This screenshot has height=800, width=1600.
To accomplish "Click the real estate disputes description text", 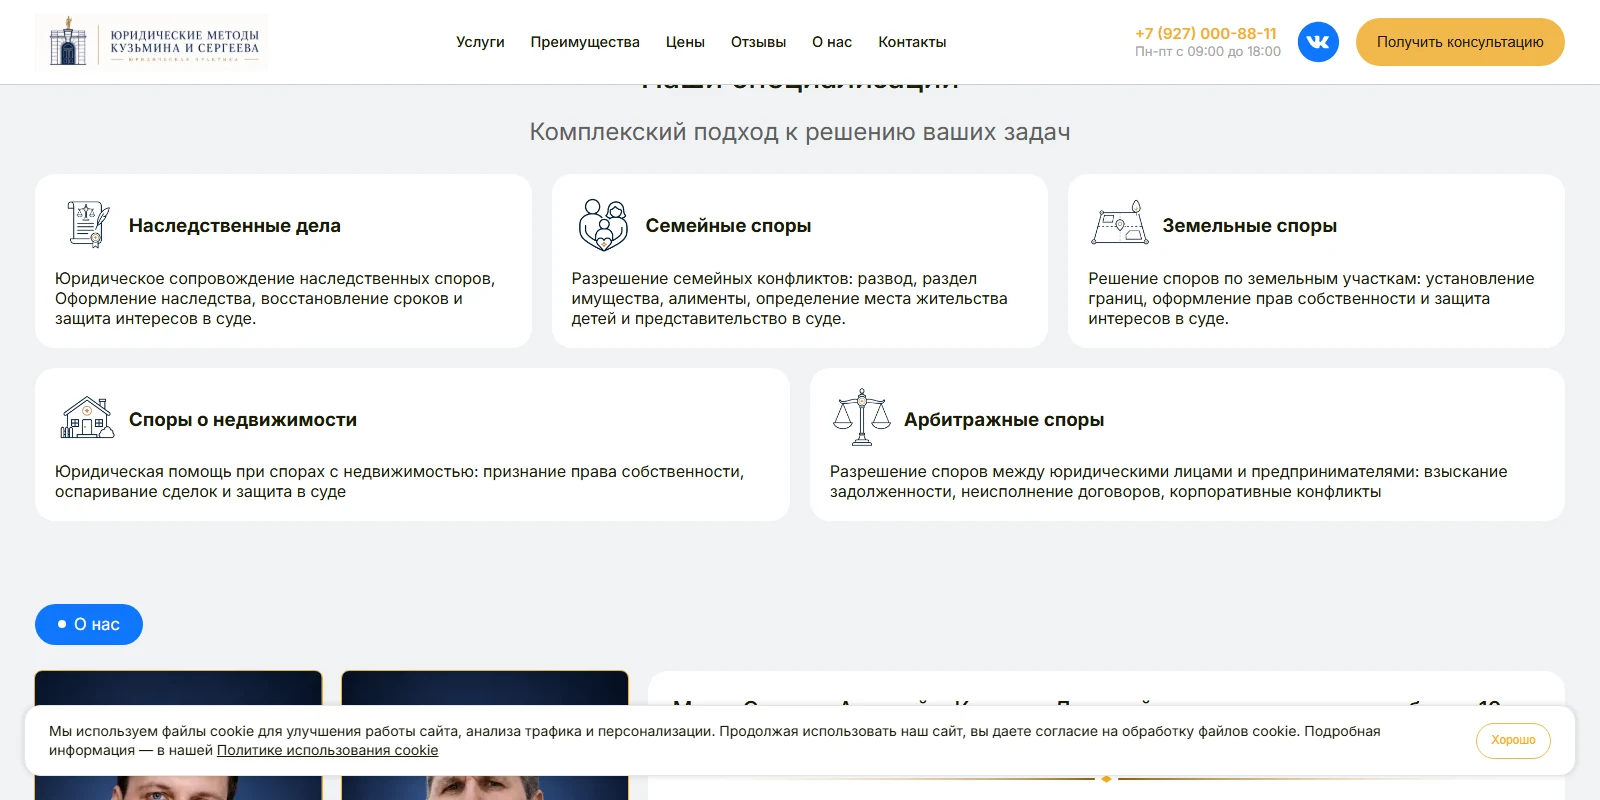I will point(399,481).
